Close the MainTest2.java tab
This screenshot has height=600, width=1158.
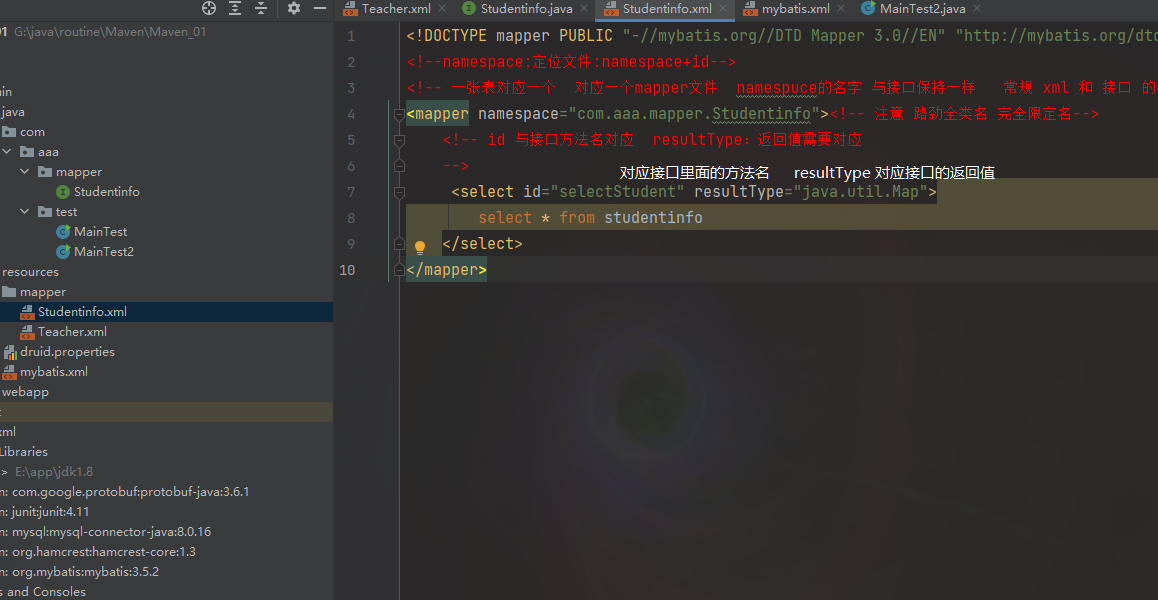pyautogui.click(x=977, y=9)
